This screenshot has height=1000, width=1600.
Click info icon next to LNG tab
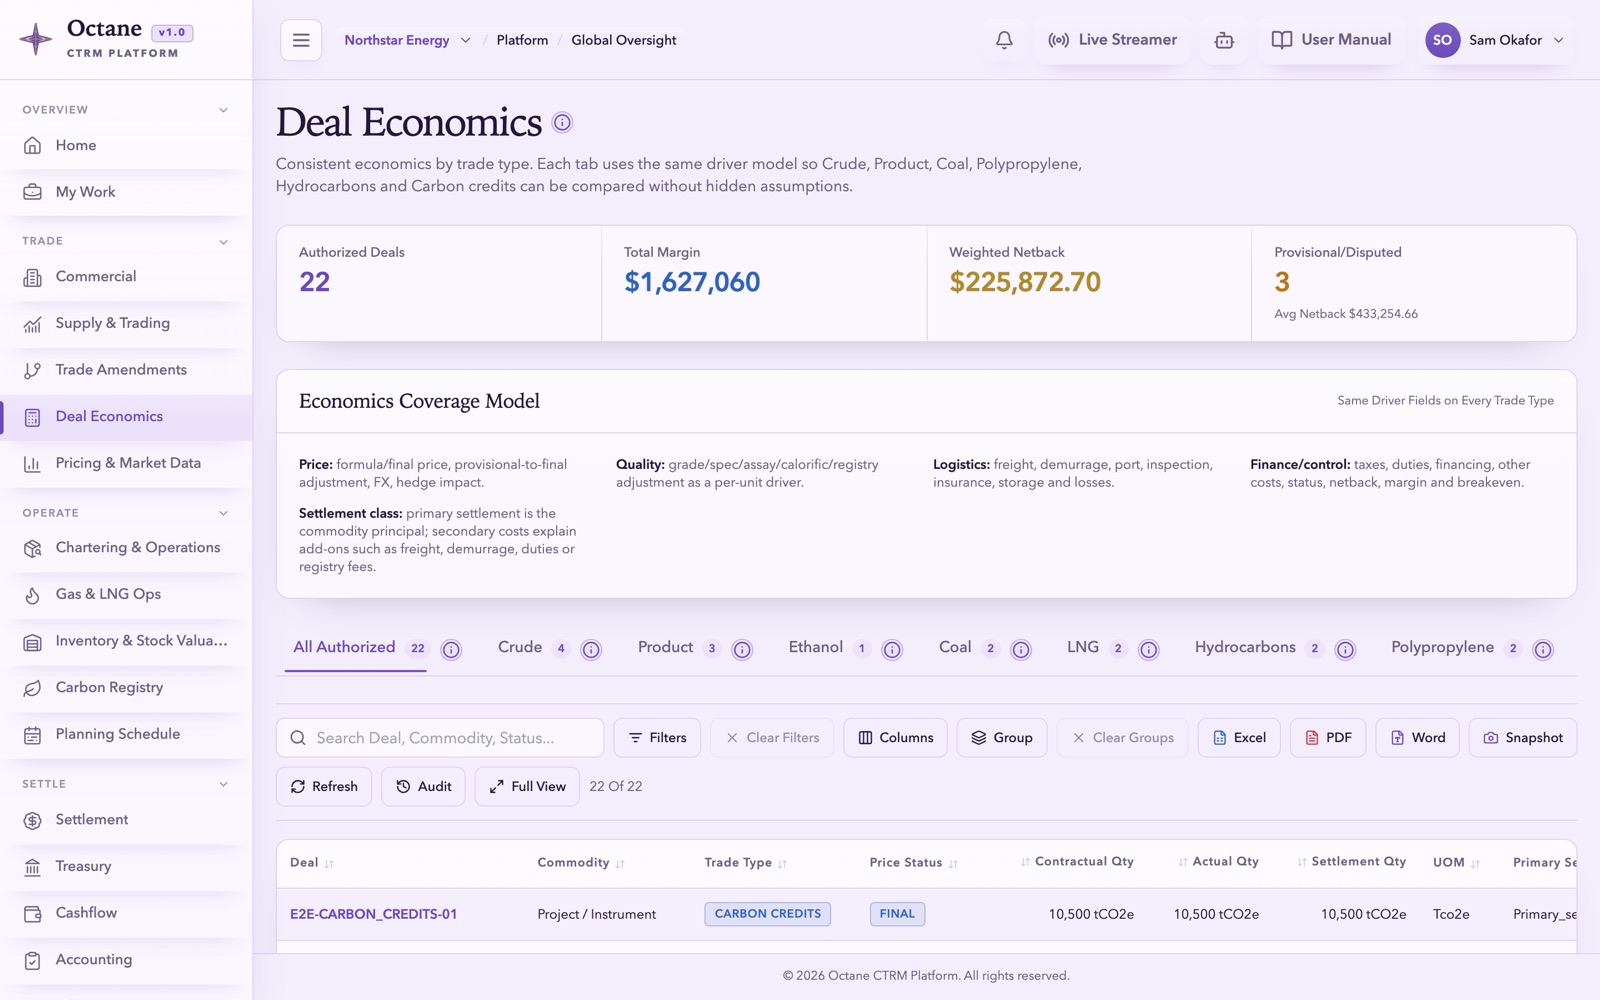(x=1149, y=649)
